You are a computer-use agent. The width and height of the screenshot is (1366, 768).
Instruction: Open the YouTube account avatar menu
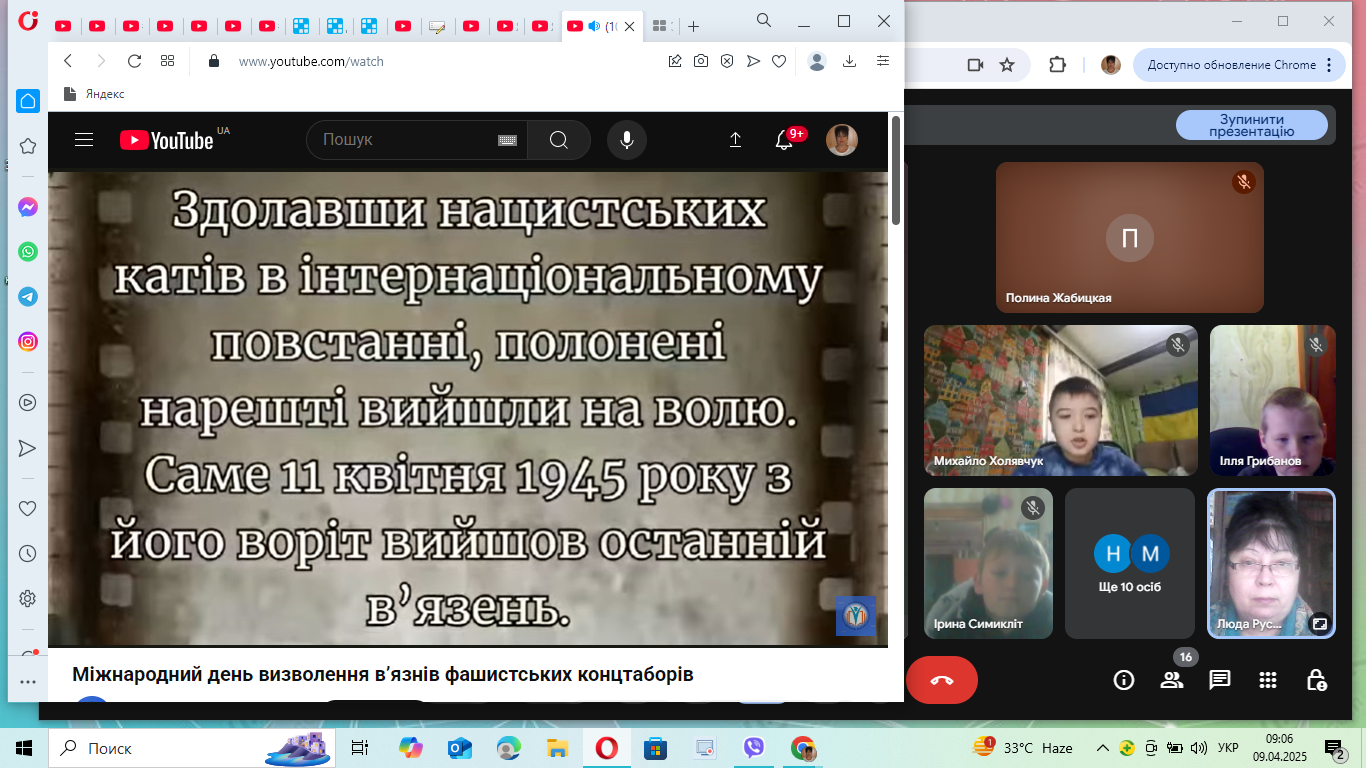[x=842, y=140]
